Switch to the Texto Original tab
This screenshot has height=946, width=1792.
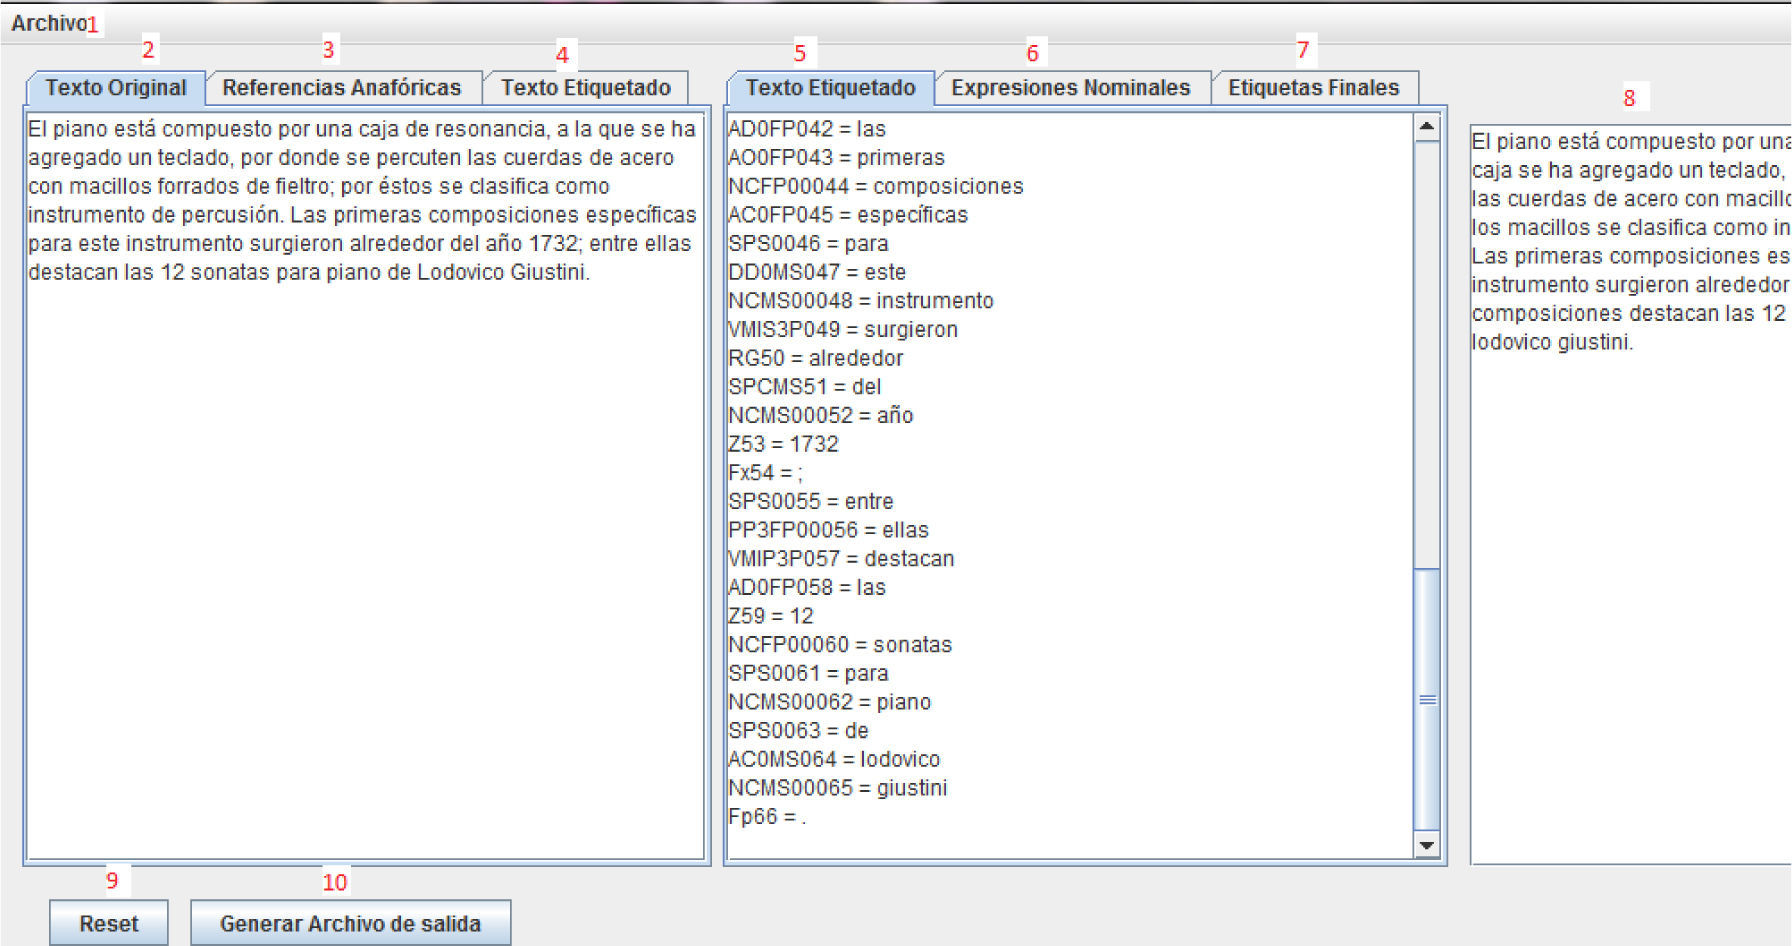coord(116,88)
